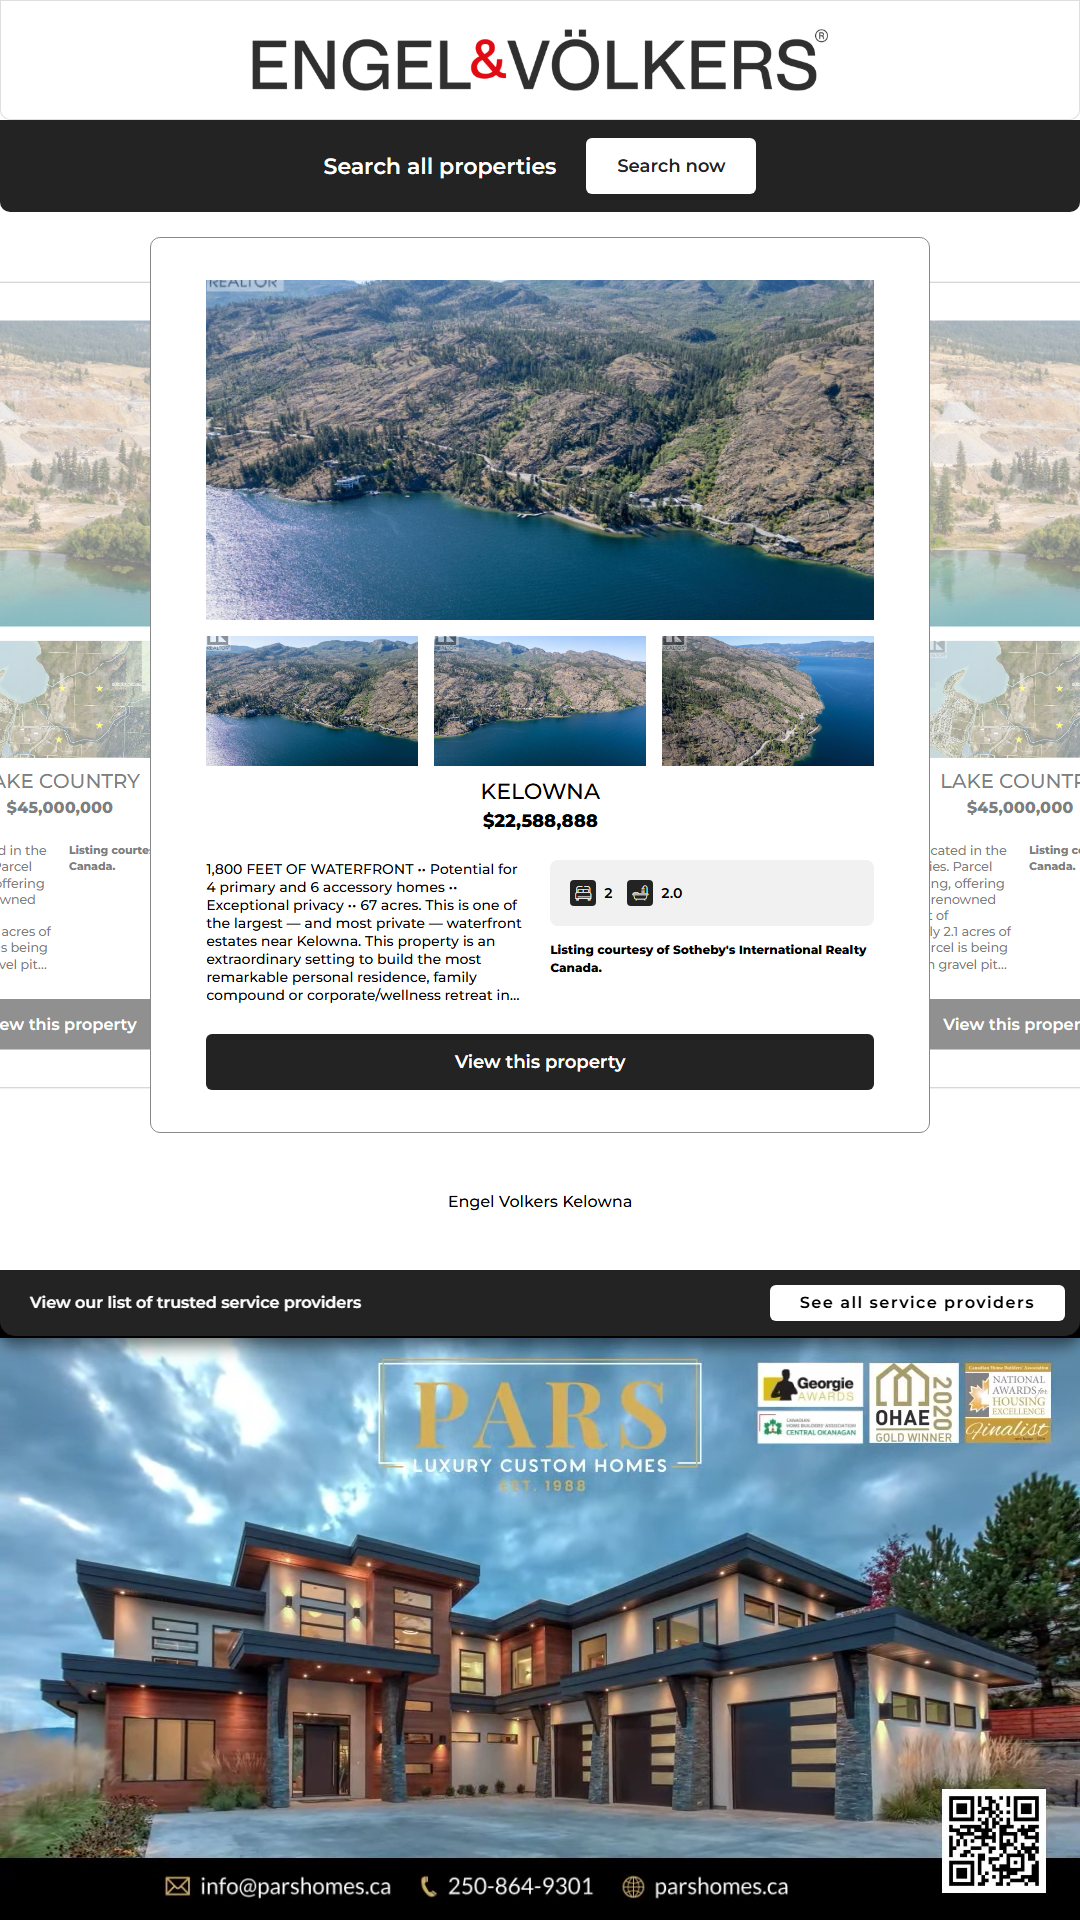Click the bathroom count bathtub icon
This screenshot has height=1920, width=1080.
(x=640, y=893)
